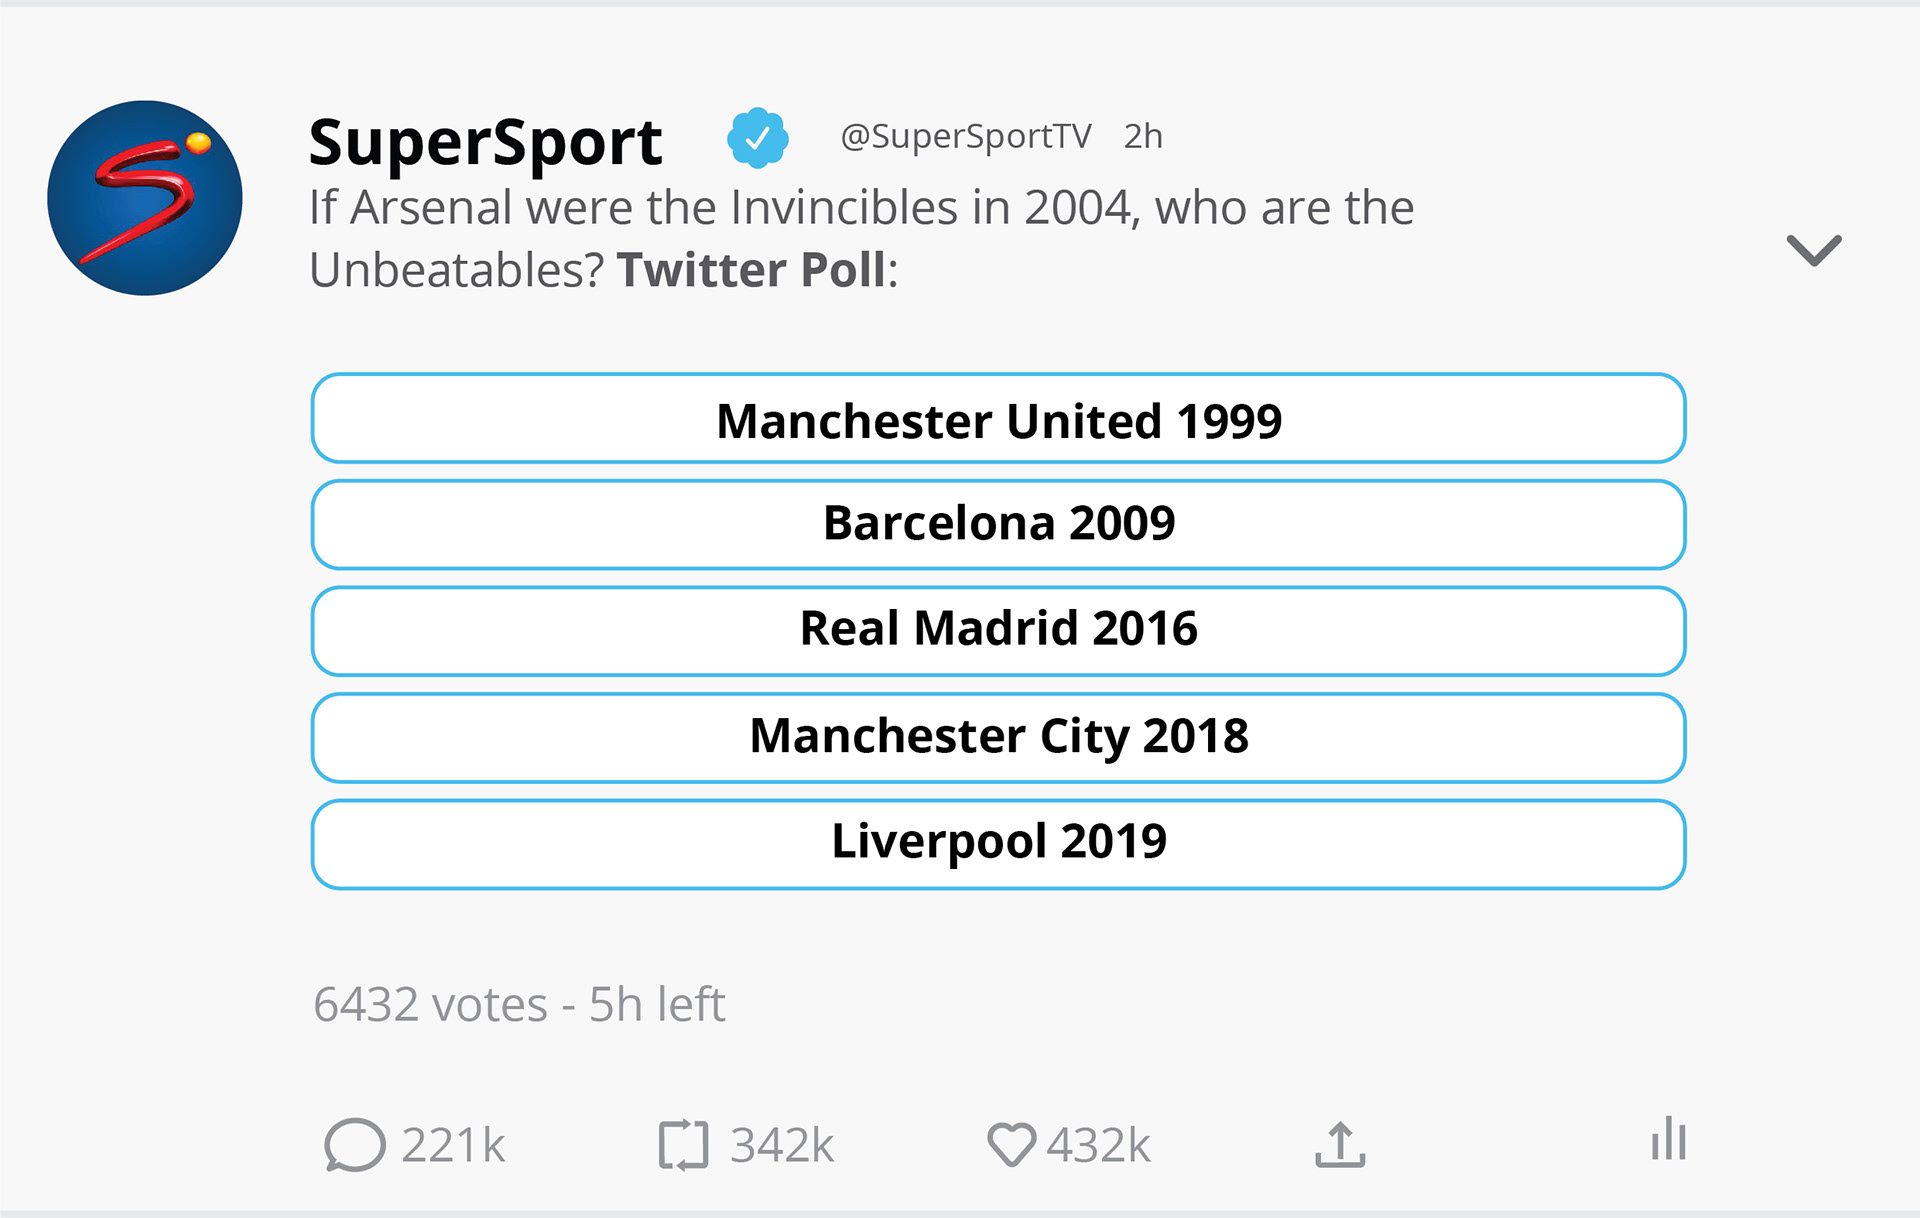Click the blue verified badge
Viewport: 1920px width, 1218px height.
pos(757,138)
